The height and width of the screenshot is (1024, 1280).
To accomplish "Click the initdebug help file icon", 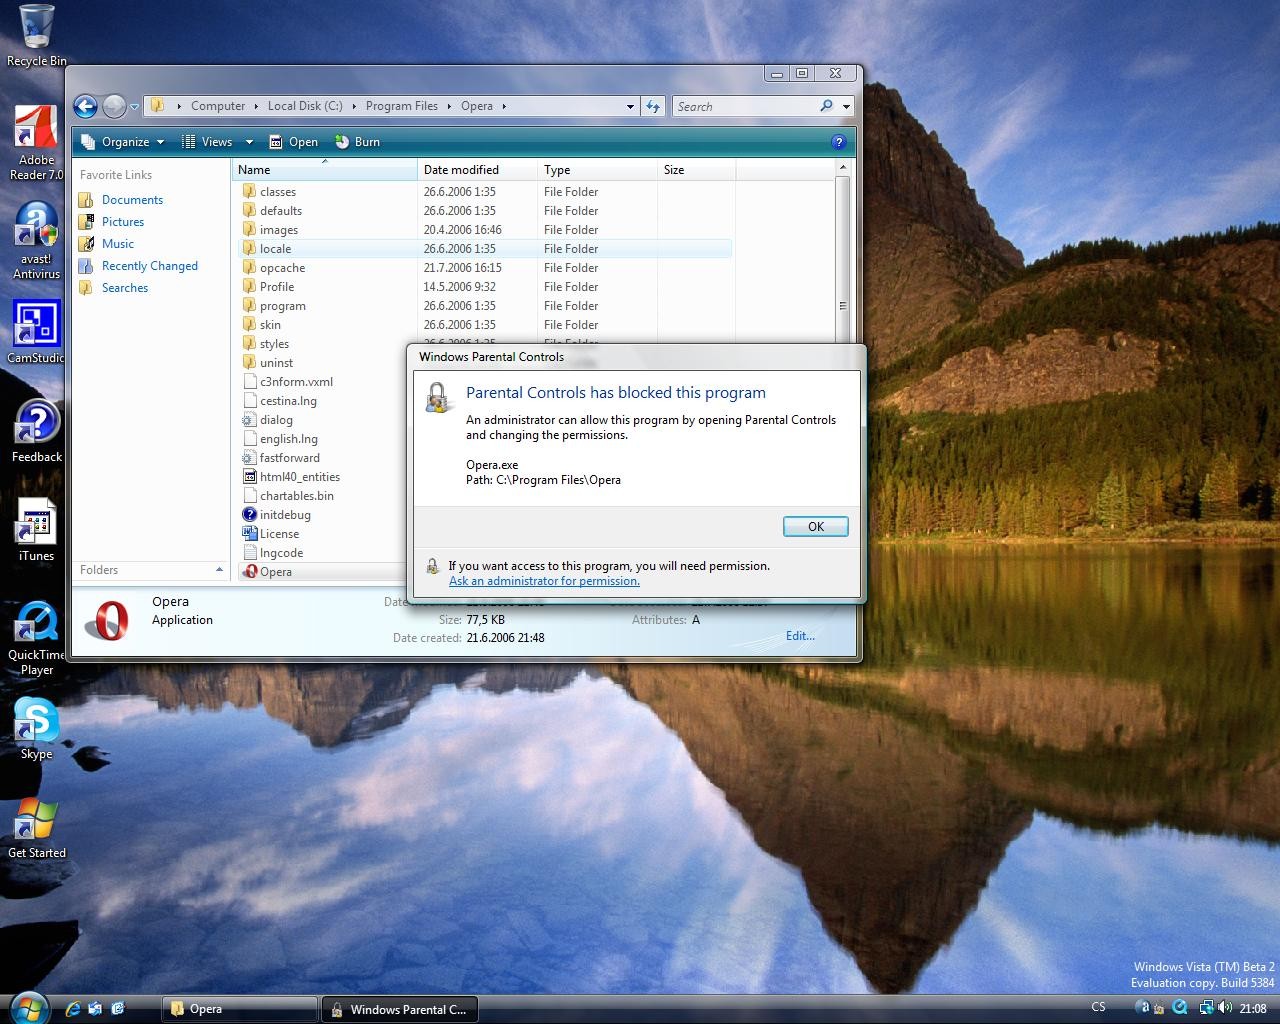I will click(250, 515).
